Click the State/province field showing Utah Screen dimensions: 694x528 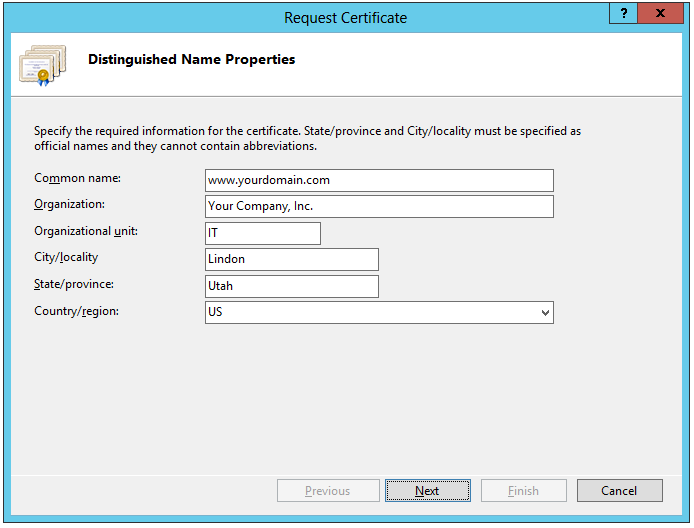(291, 286)
